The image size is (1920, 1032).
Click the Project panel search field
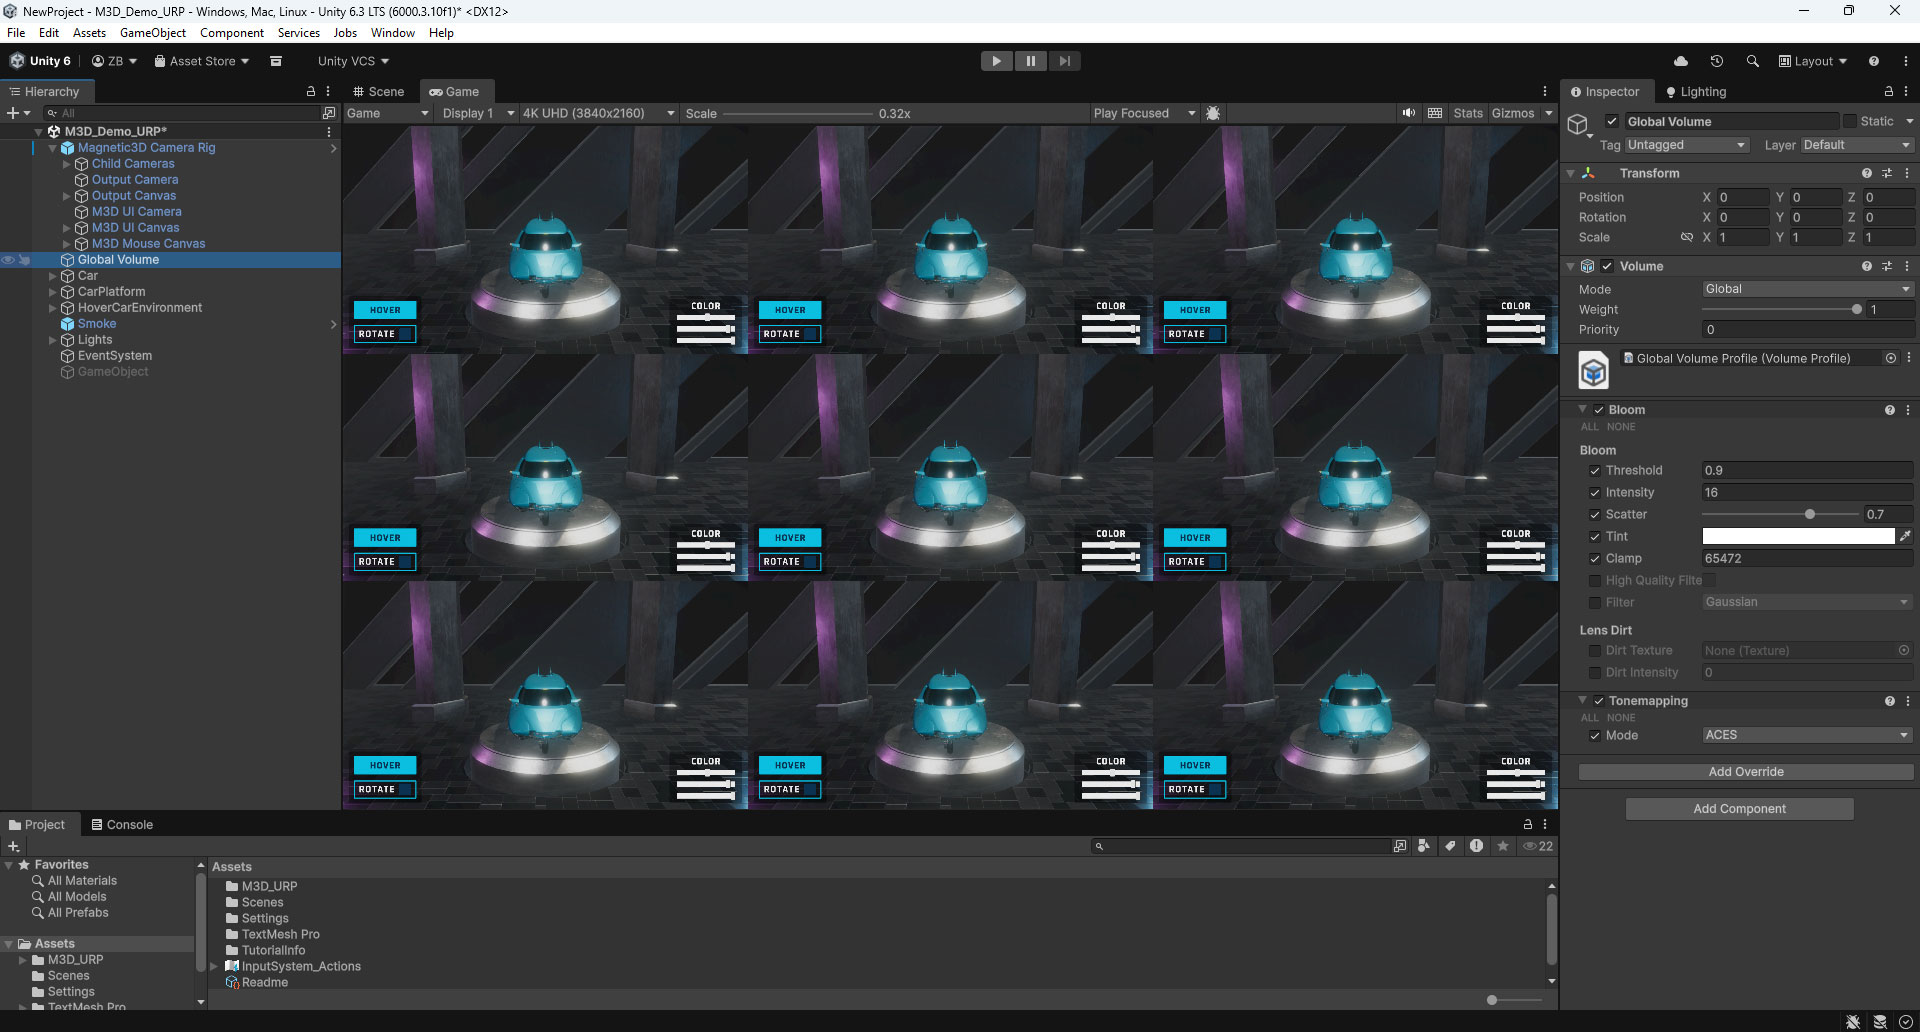coord(1240,846)
